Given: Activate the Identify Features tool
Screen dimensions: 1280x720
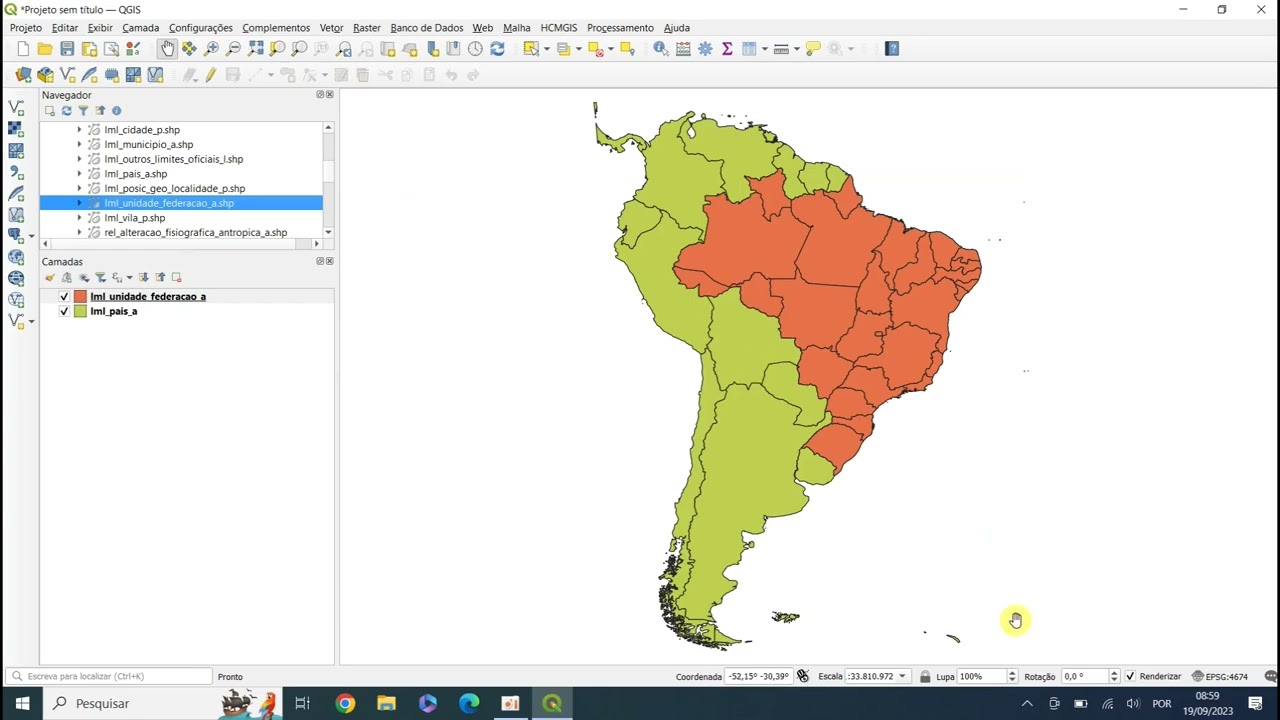Looking at the screenshot, I should tap(661, 49).
